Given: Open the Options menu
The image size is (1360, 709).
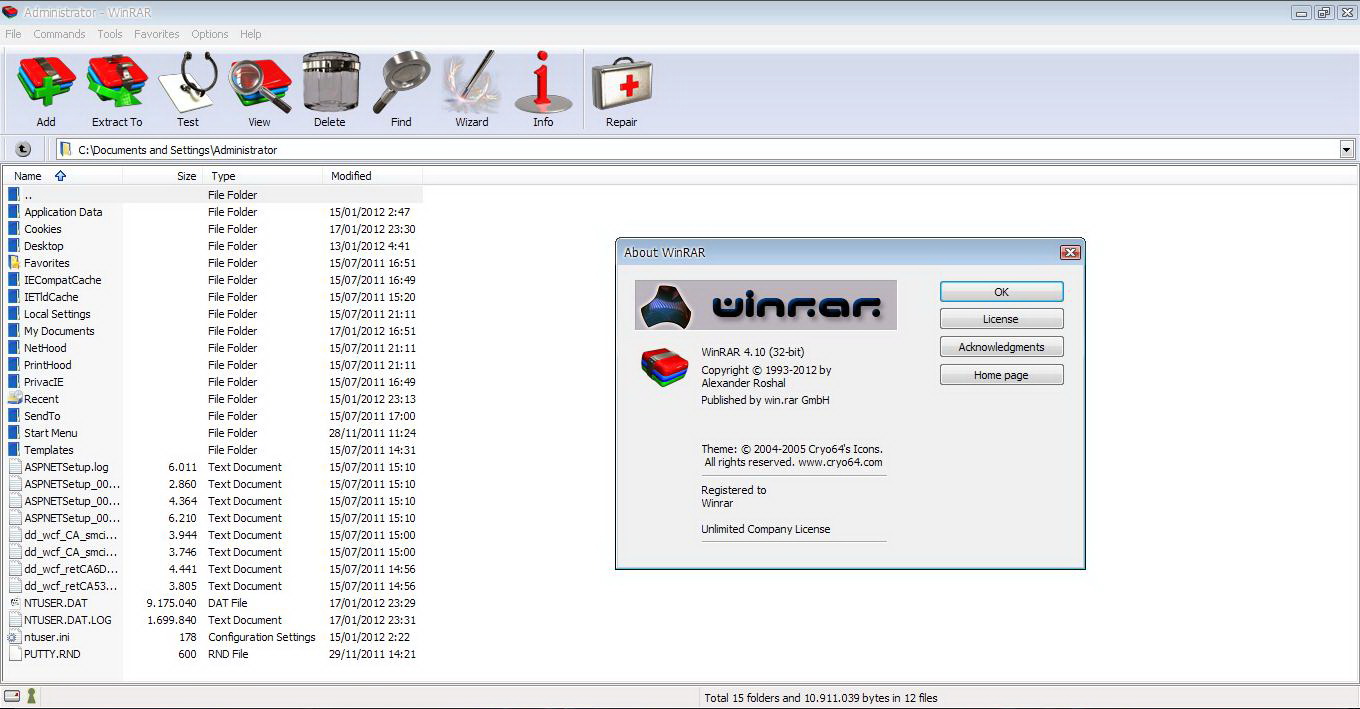Looking at the screenshot, I should (209, 33).
